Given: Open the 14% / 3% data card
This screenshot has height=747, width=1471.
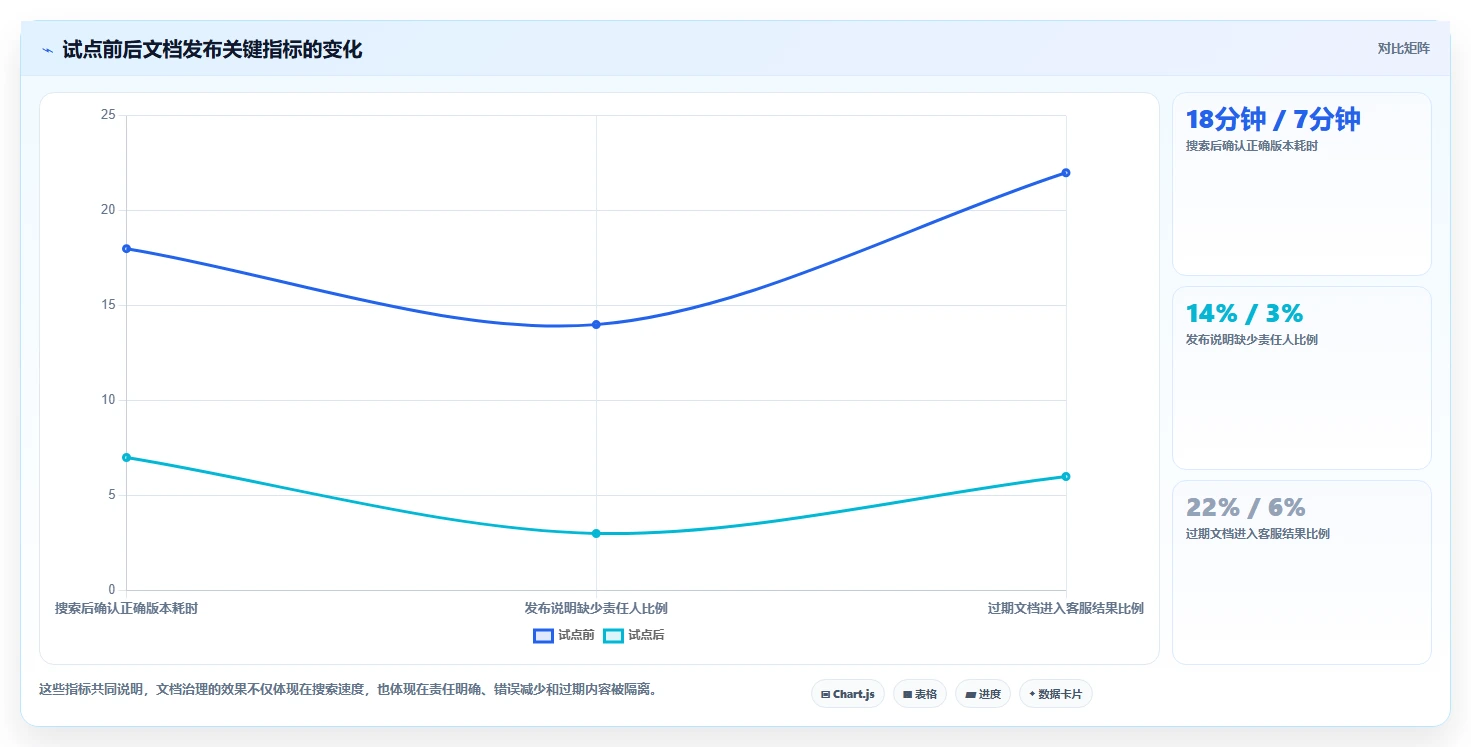Looking at the screenshot, I should pyautogui.click(x=1302, y=378).
